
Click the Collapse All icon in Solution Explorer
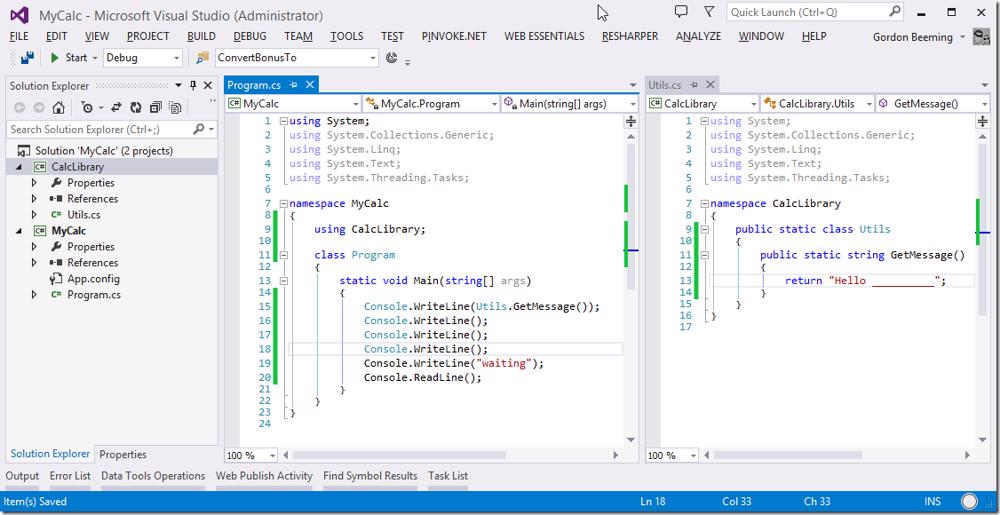pyautogui.click(x=156, y=108)
